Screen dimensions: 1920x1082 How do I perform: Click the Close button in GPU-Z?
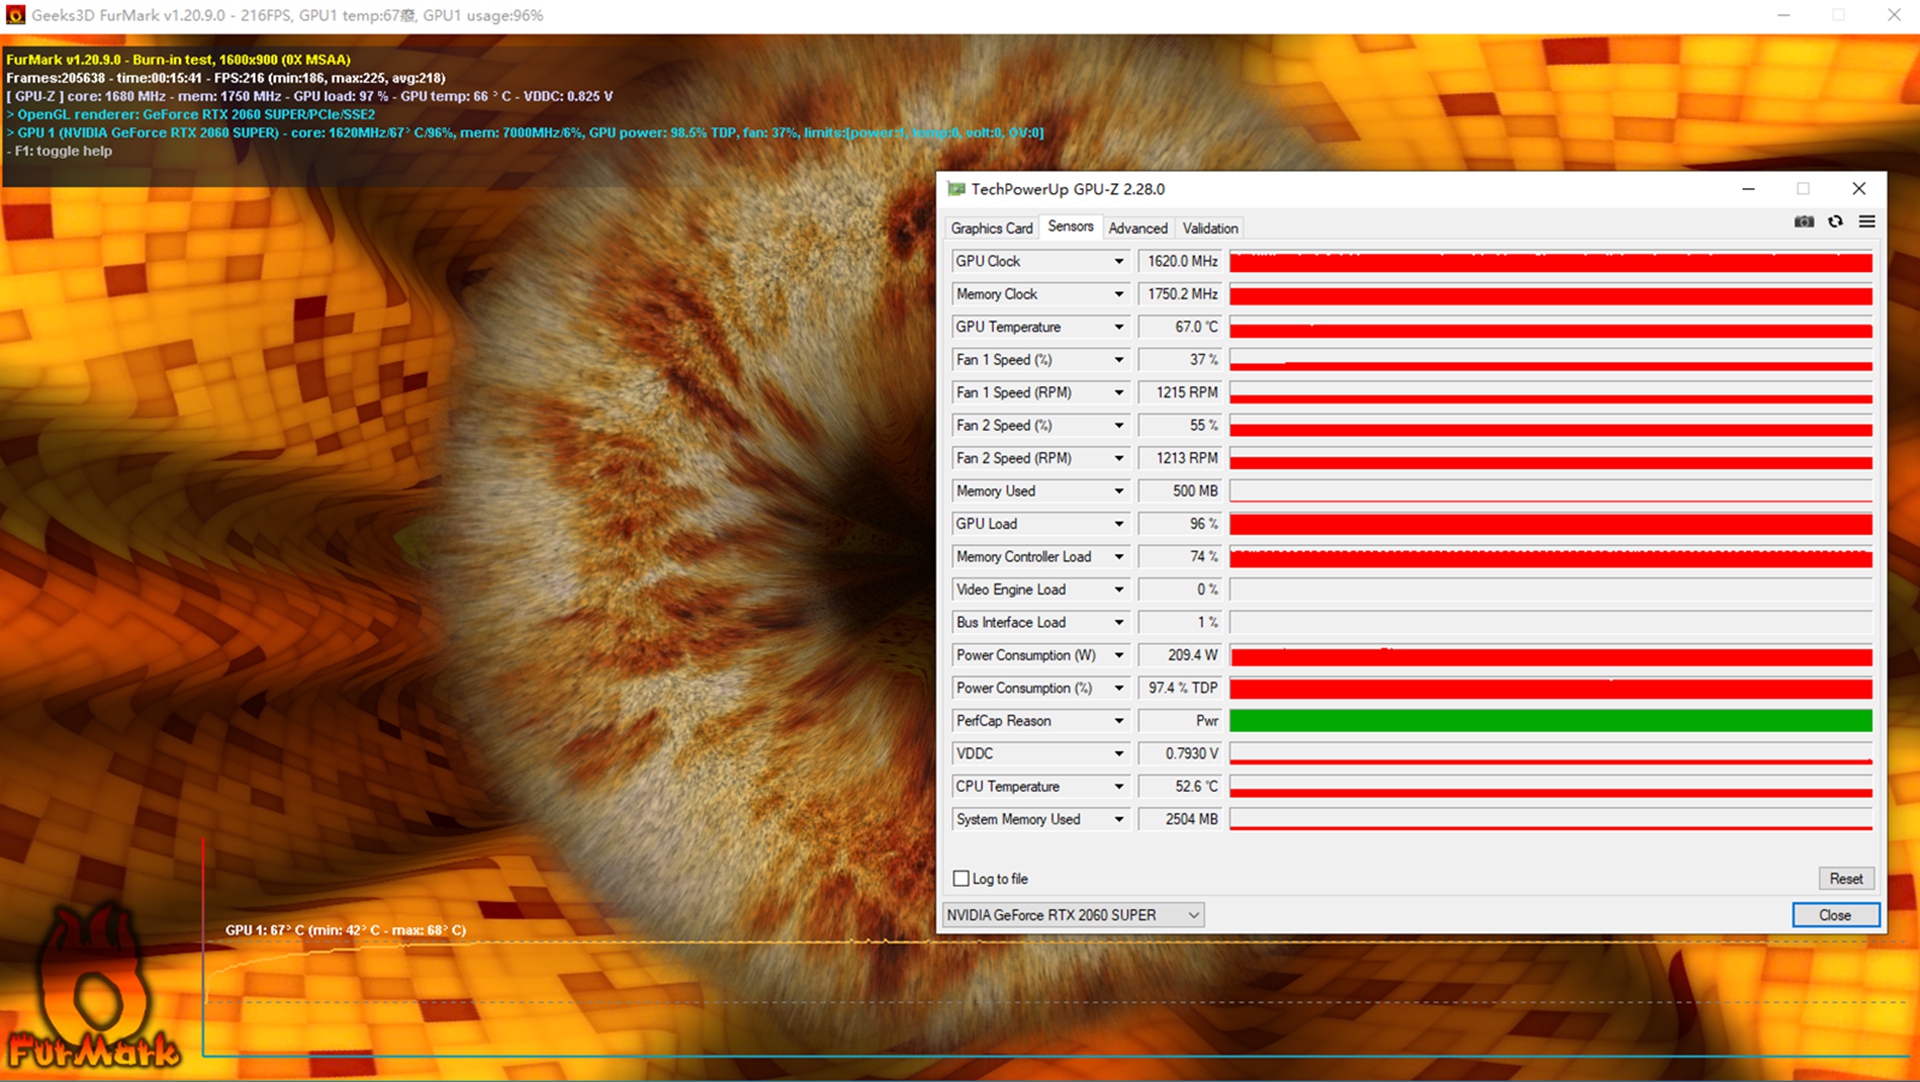tap(1835, 915)
